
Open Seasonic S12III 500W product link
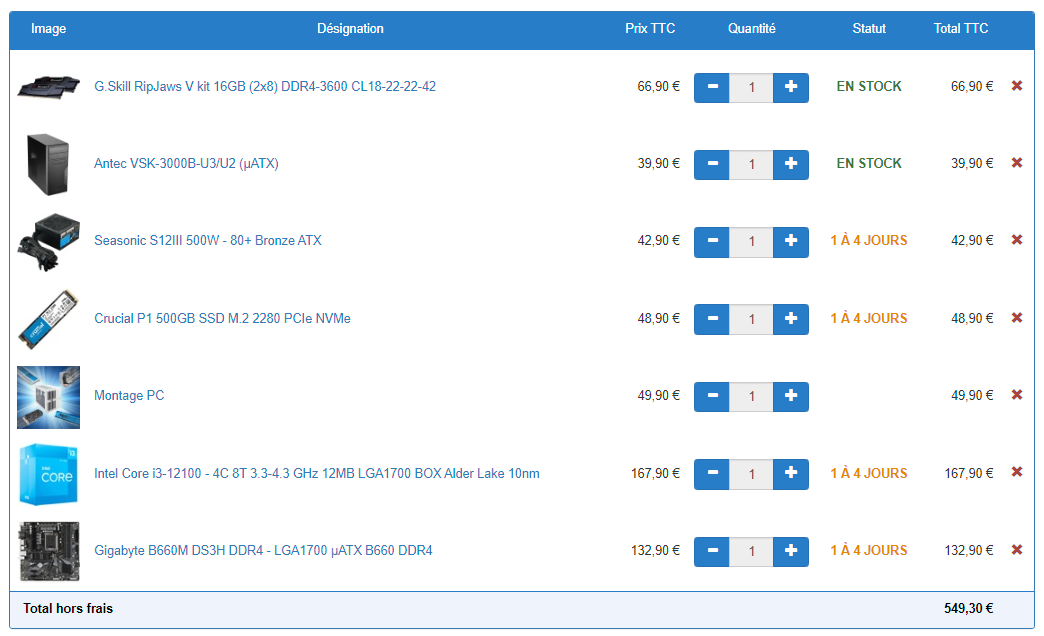[x=208, y=240]
